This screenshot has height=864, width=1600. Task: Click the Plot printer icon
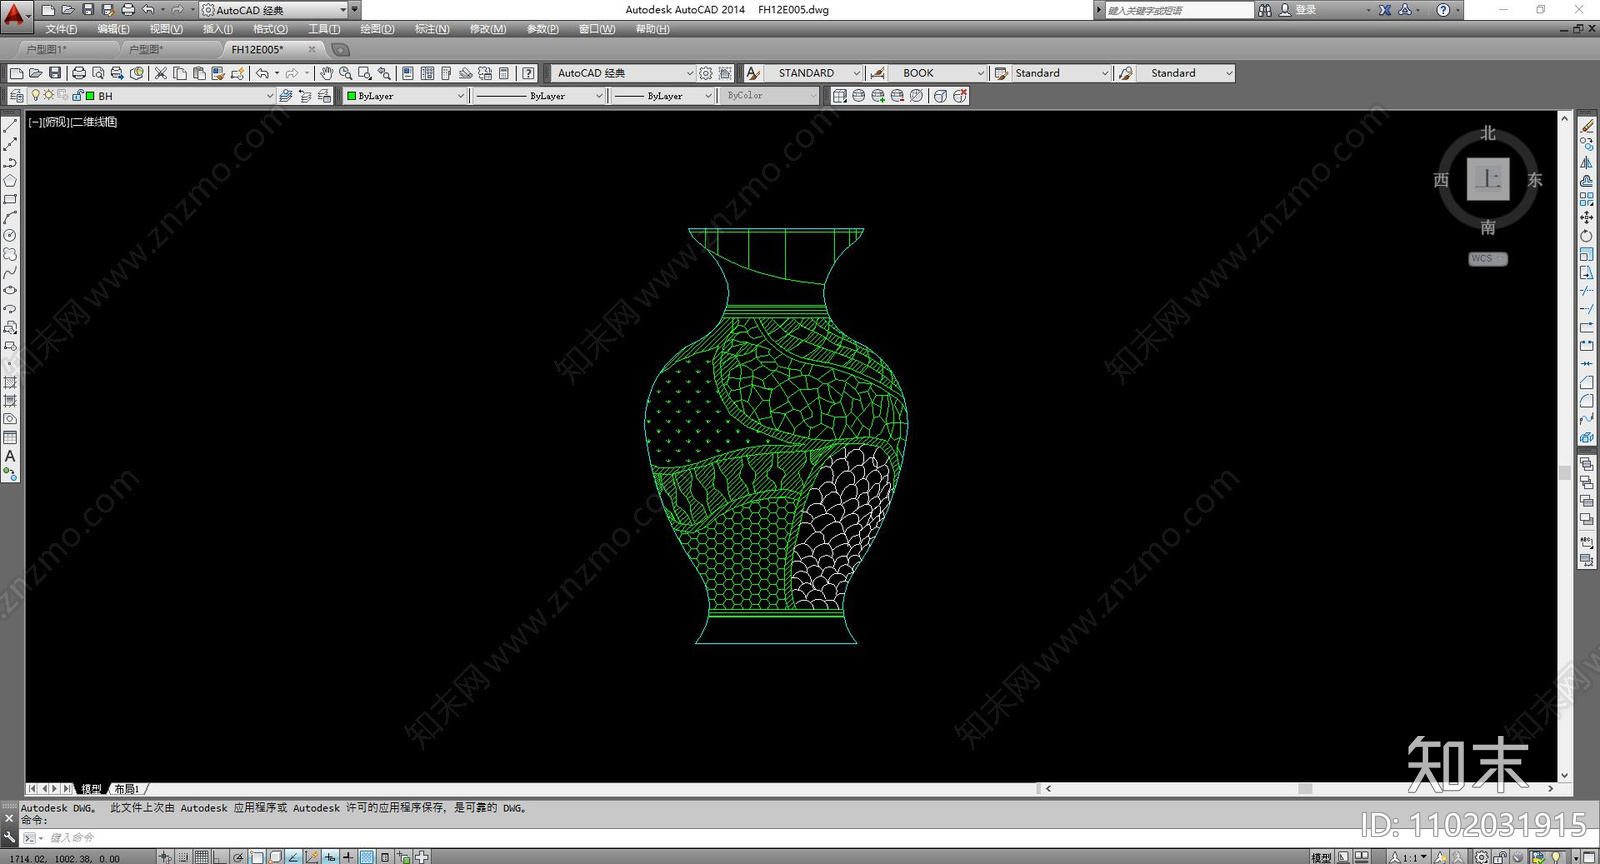[x=79, y=73]
